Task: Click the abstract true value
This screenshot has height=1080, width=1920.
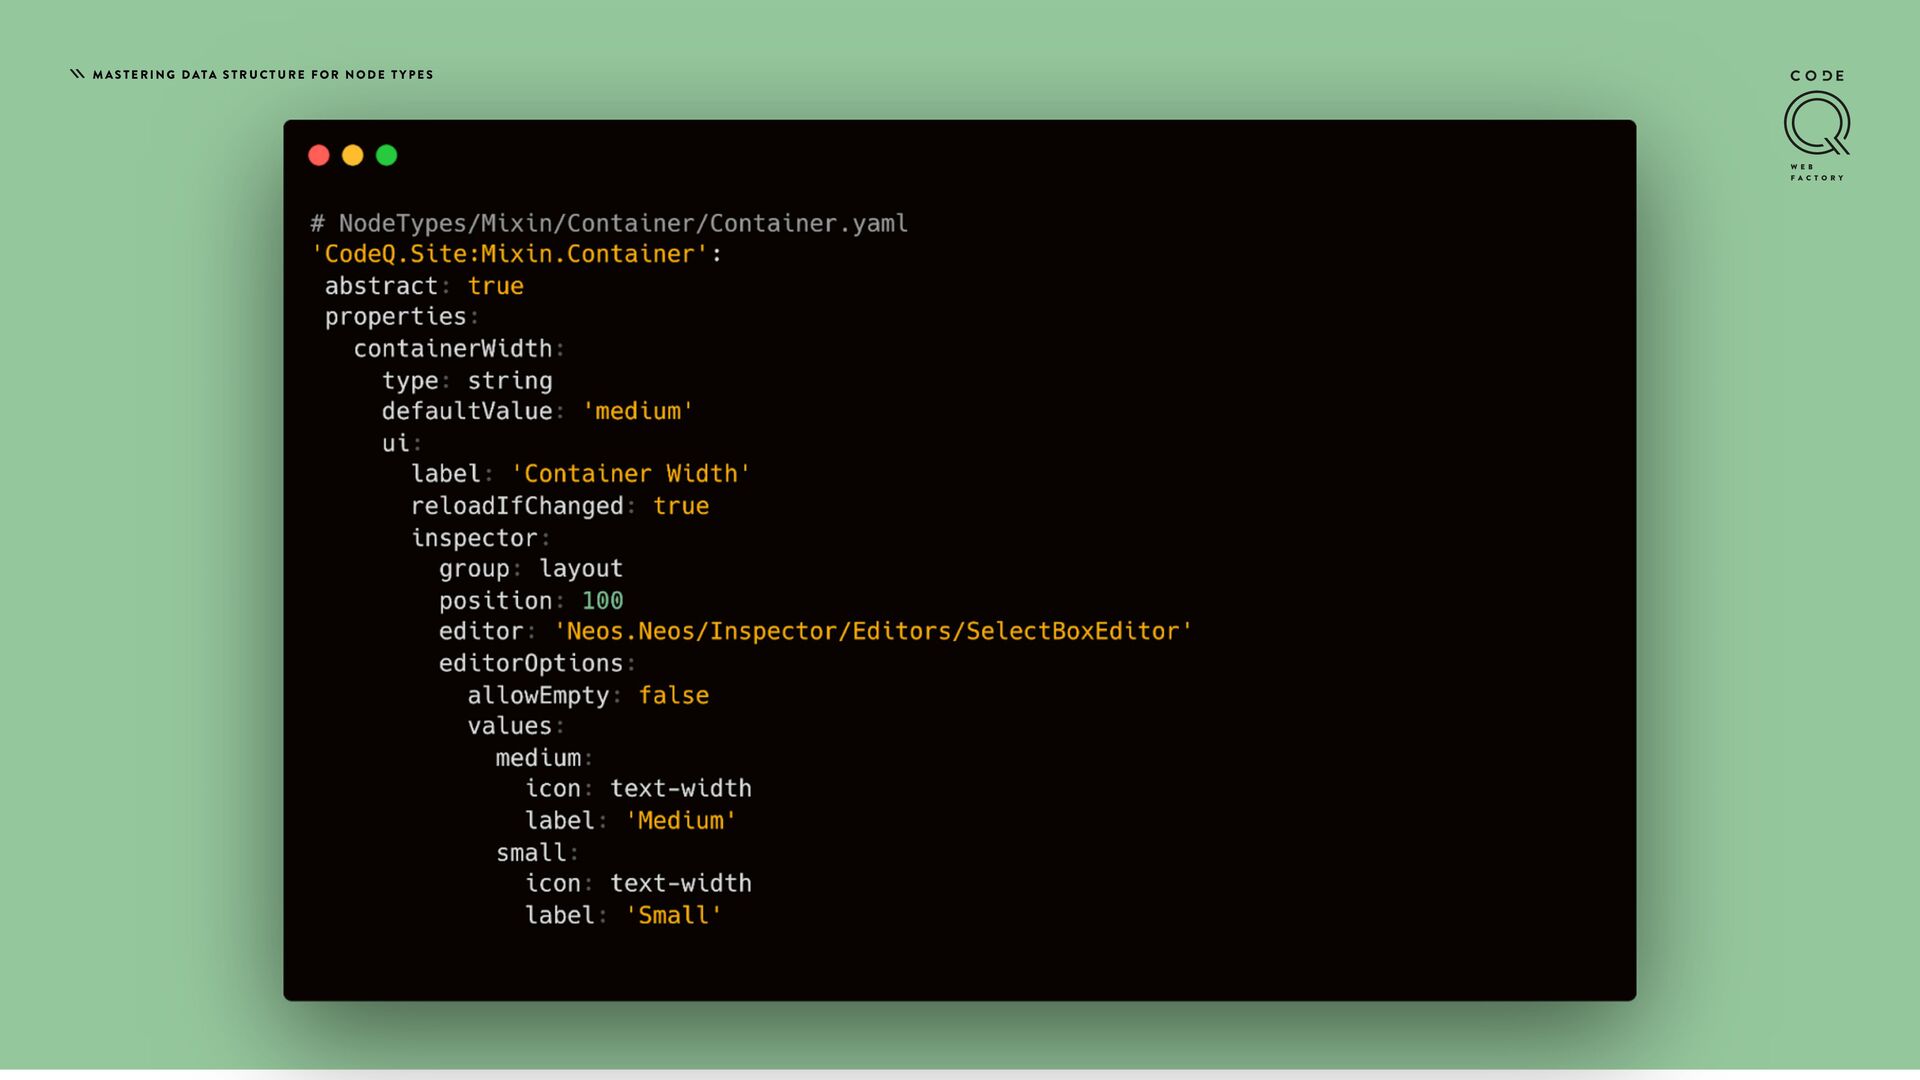Action: (x=495, y=286)
